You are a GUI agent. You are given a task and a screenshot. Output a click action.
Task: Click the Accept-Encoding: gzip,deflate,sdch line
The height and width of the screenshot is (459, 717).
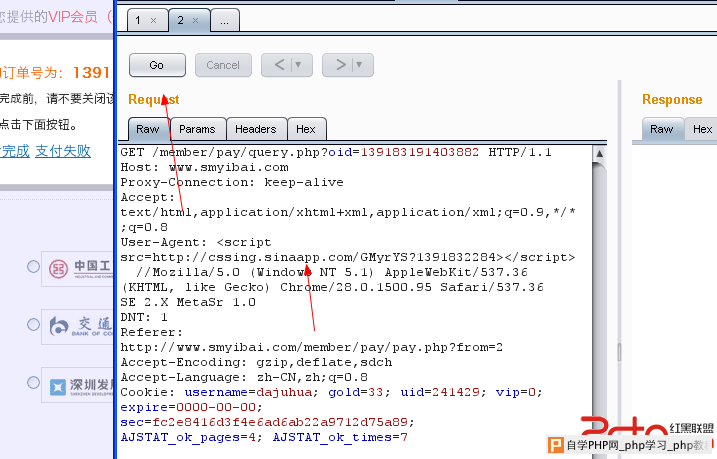pyautogui.click(x=256, y=363)
